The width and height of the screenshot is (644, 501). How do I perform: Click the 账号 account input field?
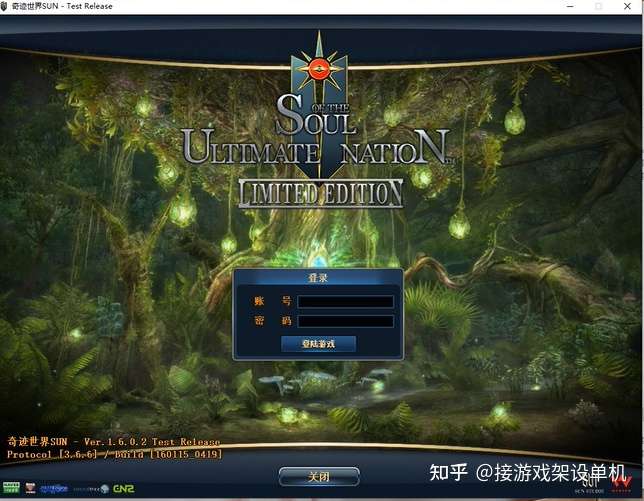click(345, 301)
